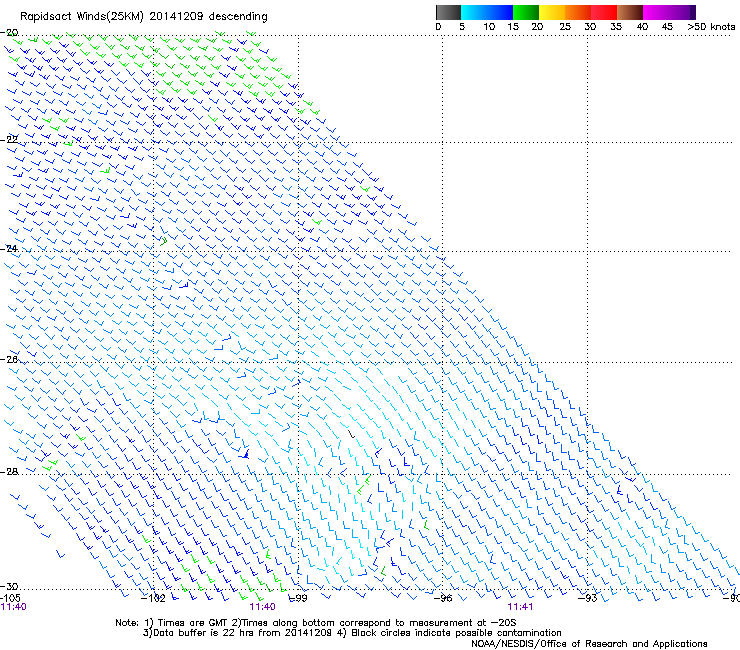
Task: Click the legend tick label 25
Action: coord(565,27)
